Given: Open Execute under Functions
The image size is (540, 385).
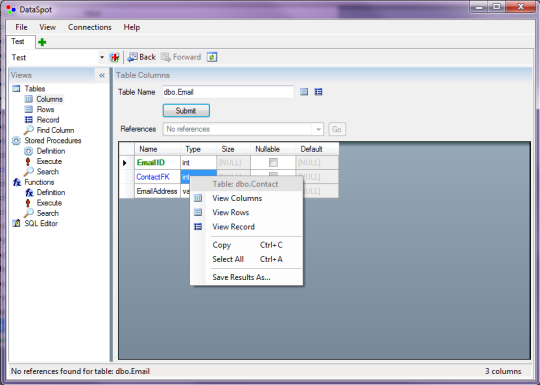Looking at the screenshot, I should pyautogui.click(x=49, y=202).
